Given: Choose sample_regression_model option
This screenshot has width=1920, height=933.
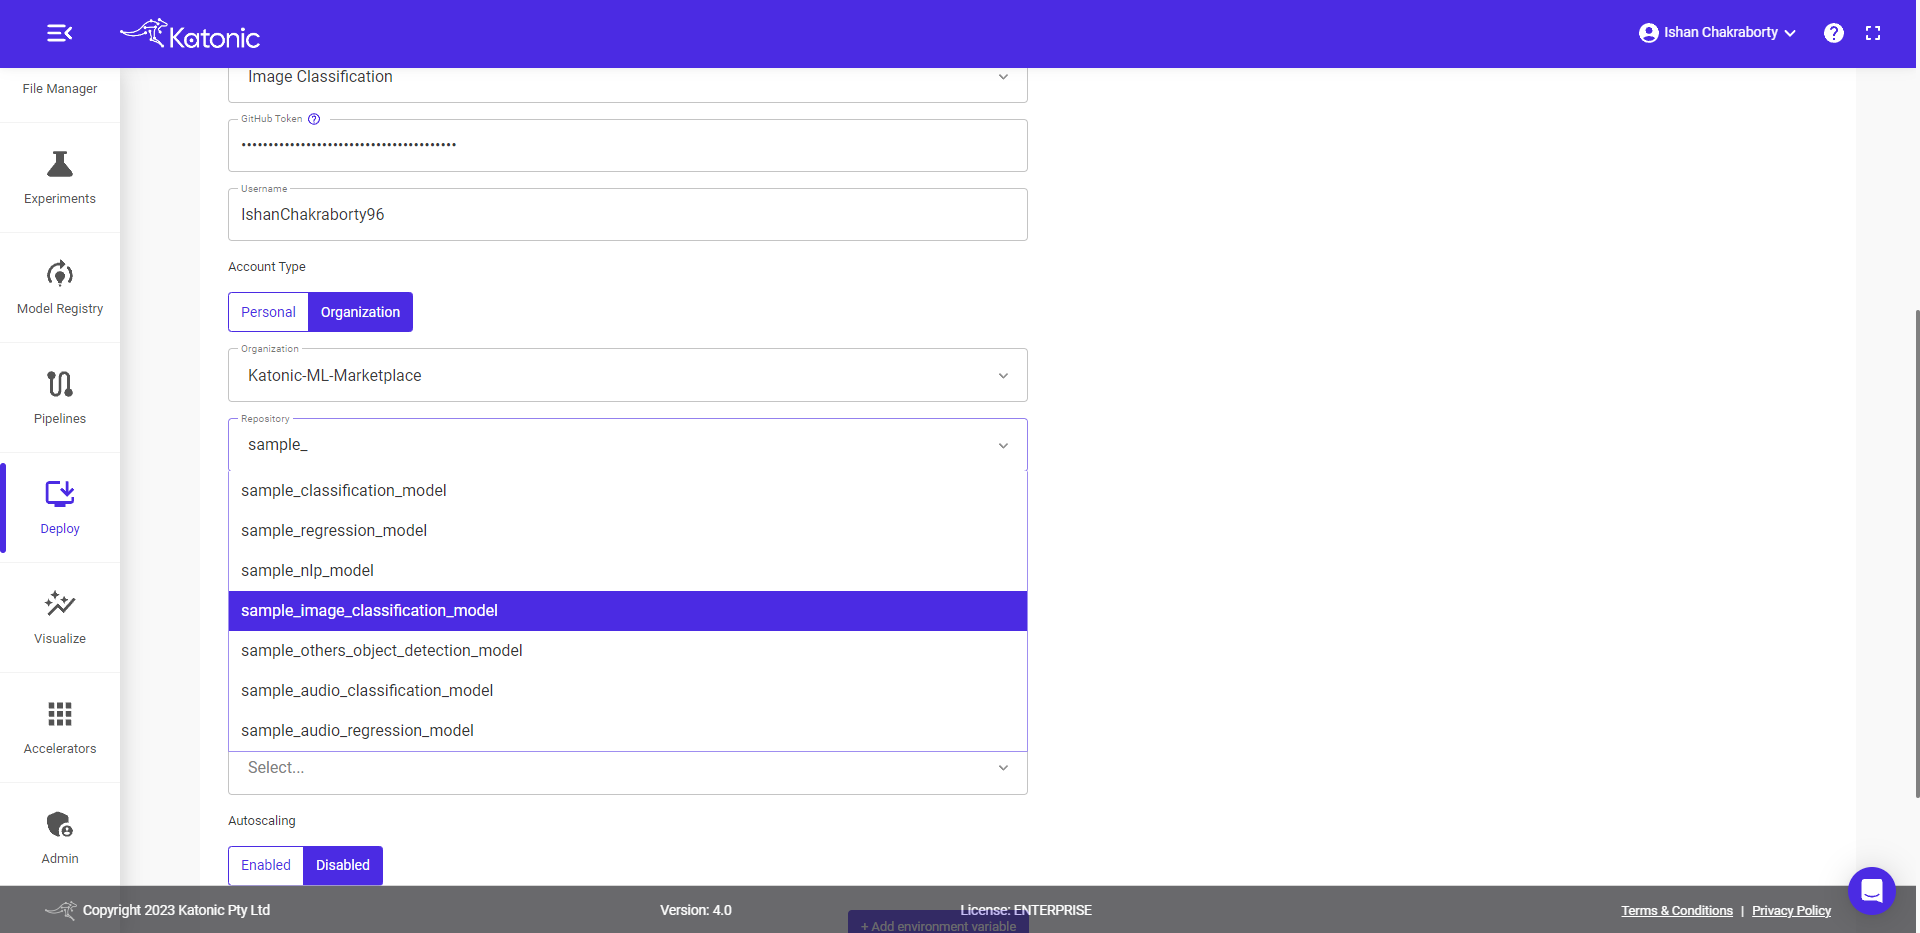Looking at the screenshot, I should (628, 531).
